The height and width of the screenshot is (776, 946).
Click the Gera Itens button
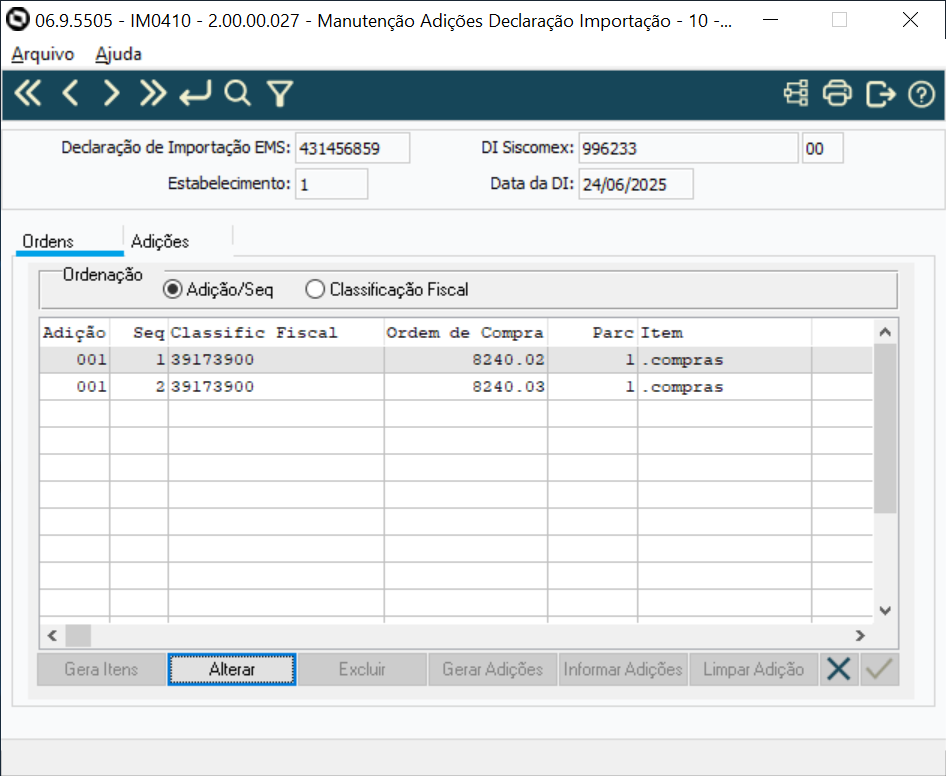(101, 669)
